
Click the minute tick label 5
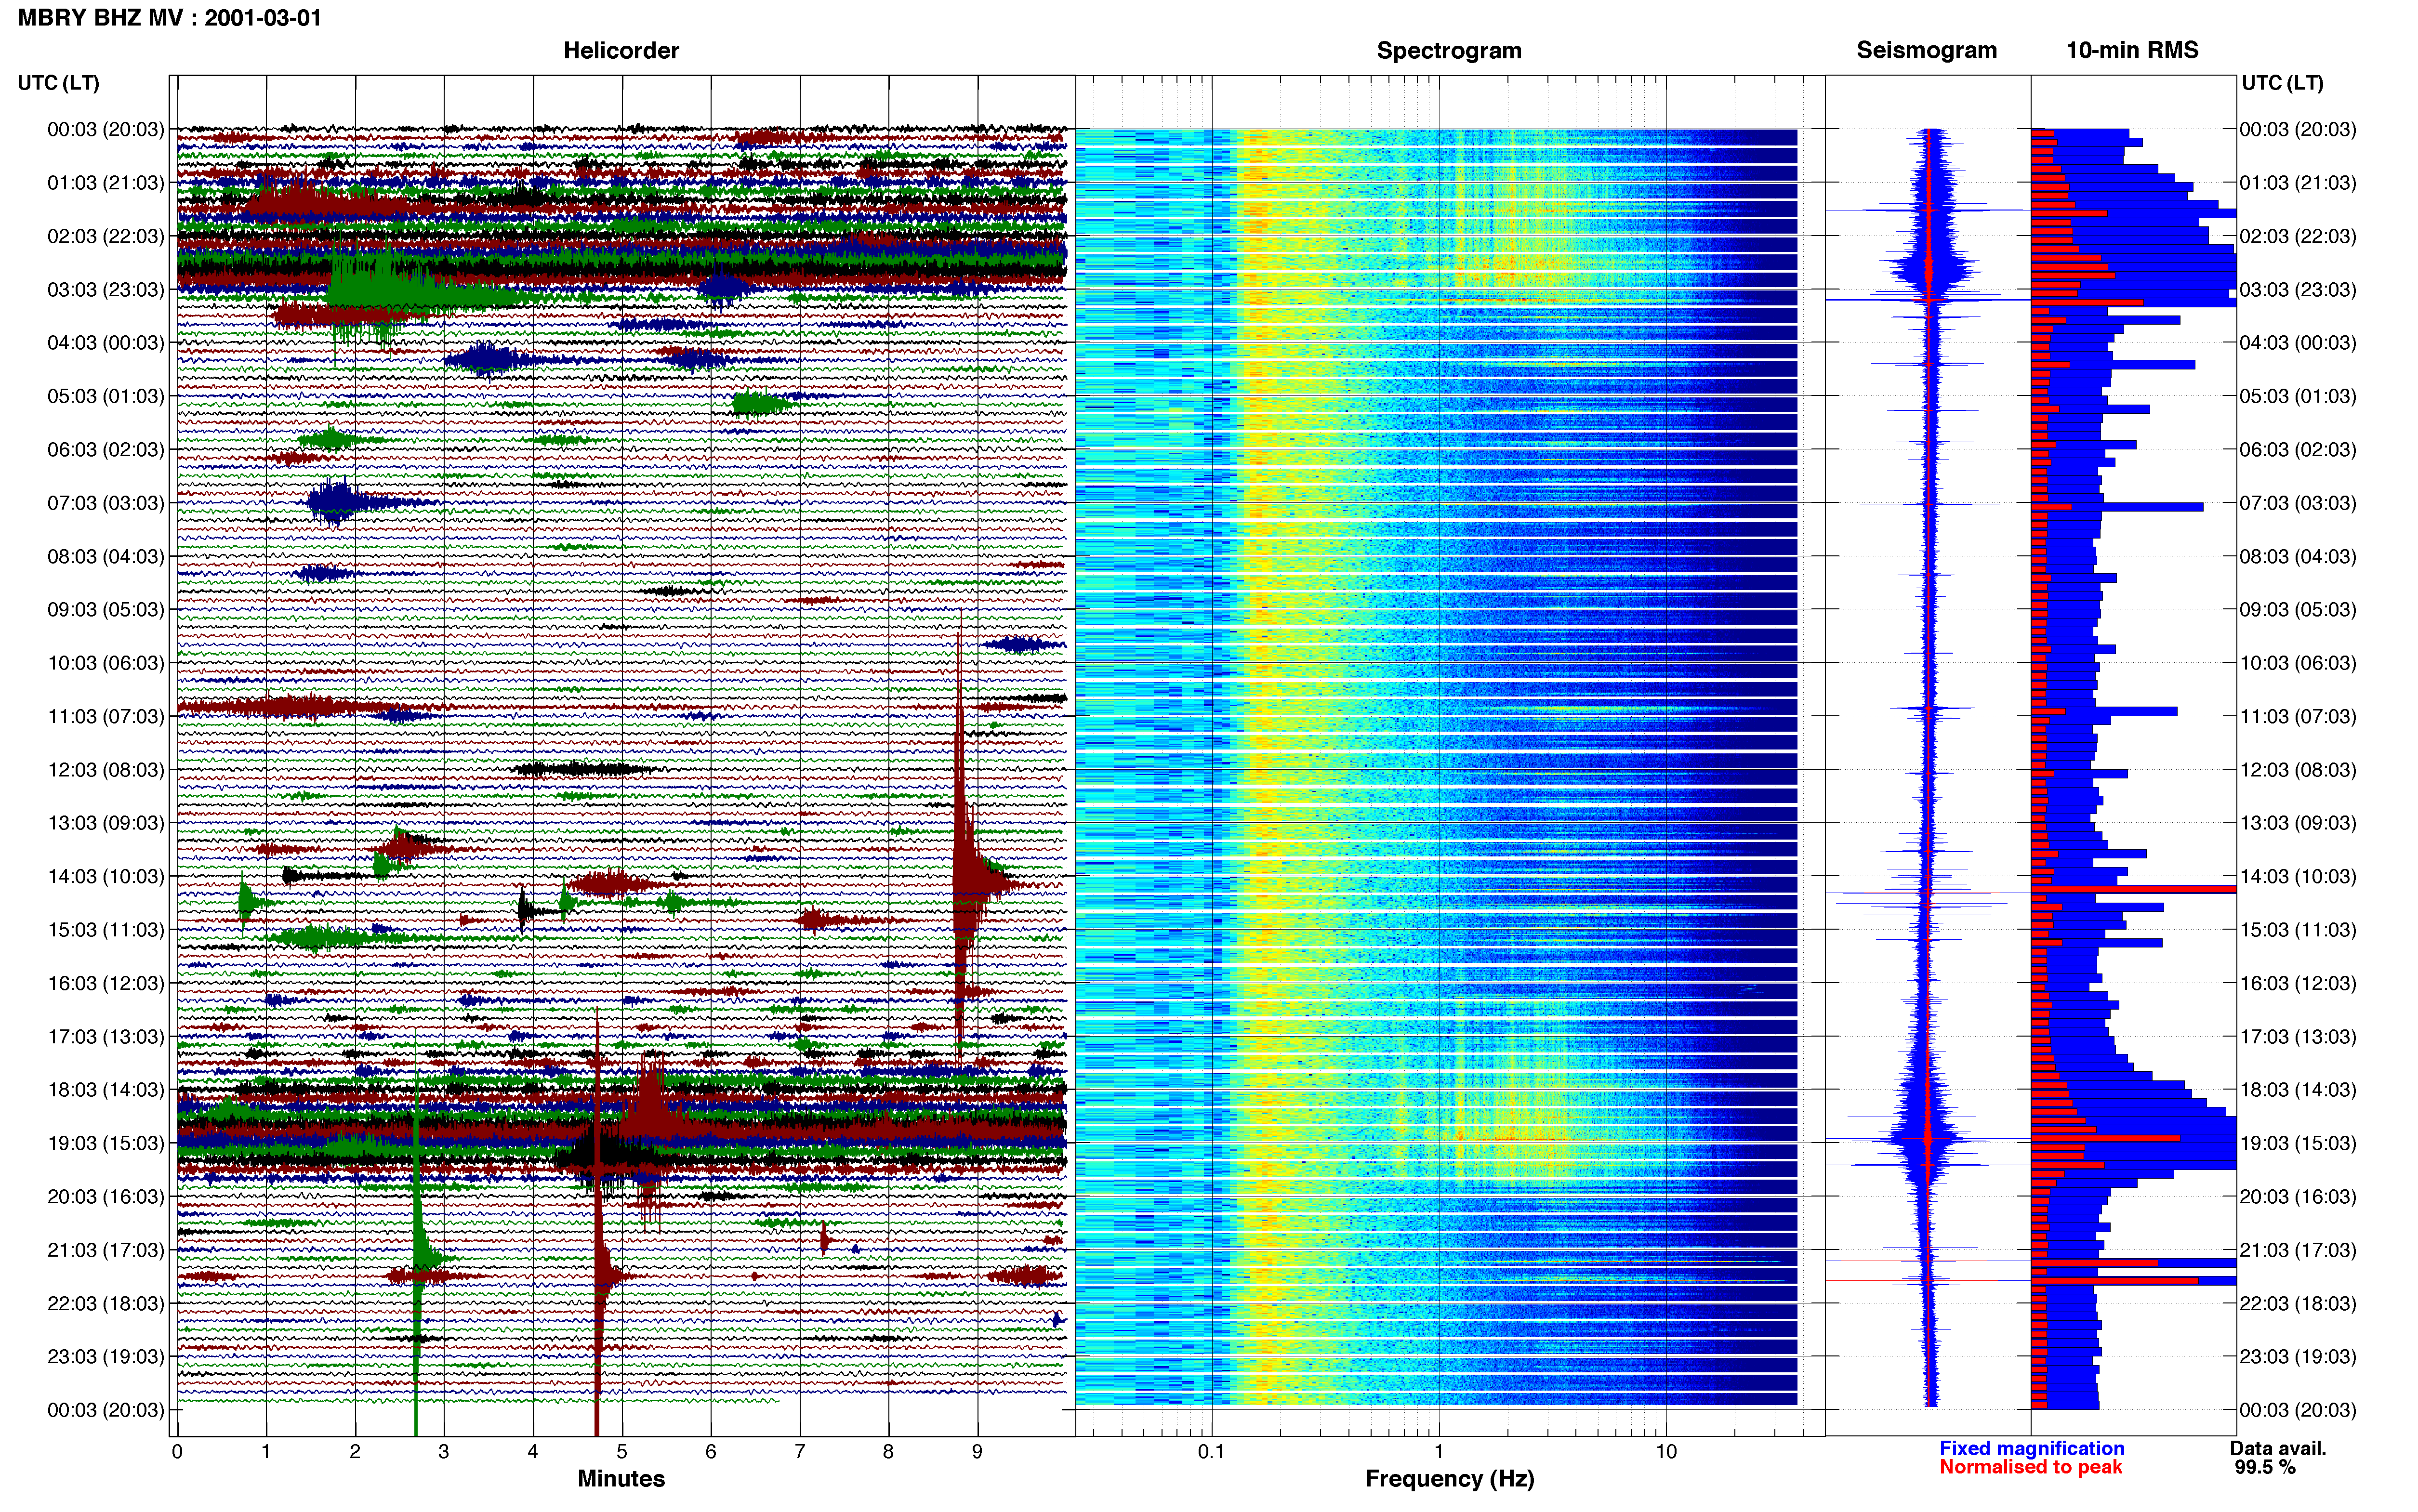[621, 1452]
